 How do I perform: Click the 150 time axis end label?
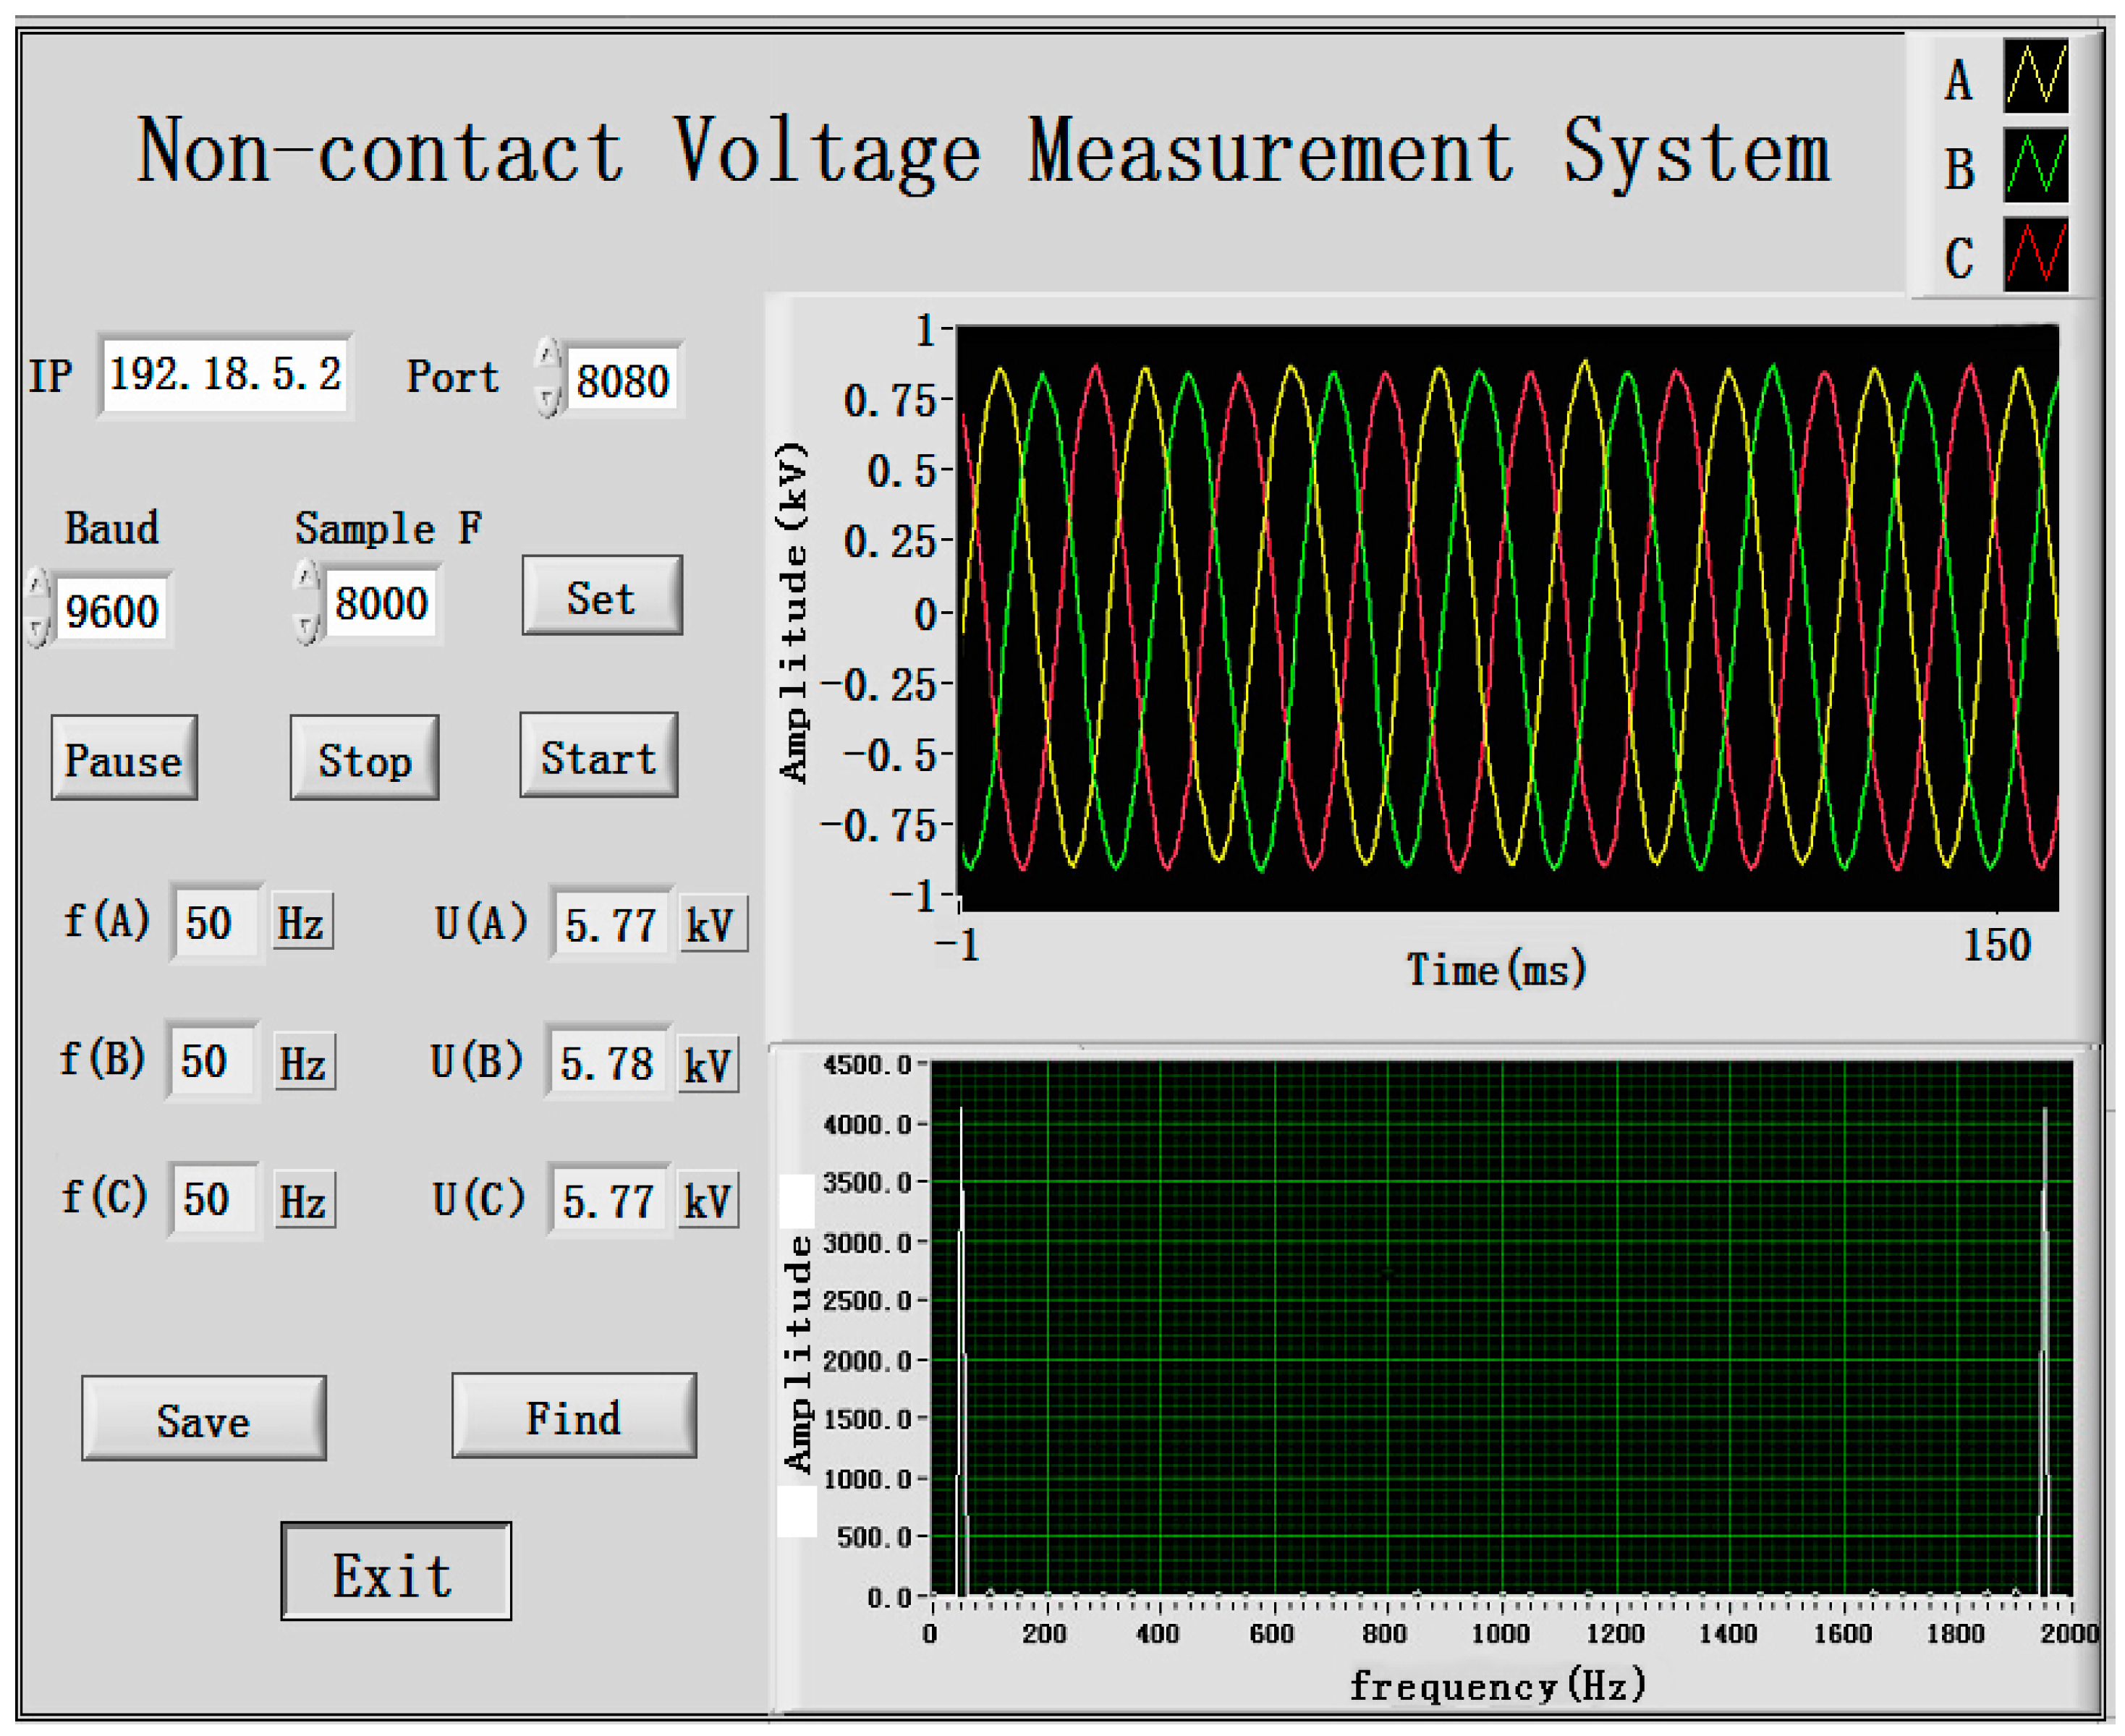[x=1996, y=945]
